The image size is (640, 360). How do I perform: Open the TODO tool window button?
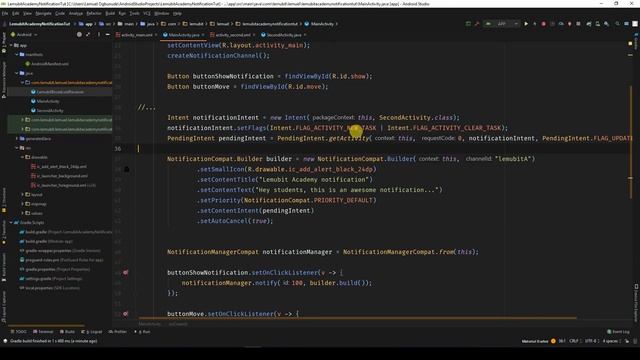[x=18, y=332]
